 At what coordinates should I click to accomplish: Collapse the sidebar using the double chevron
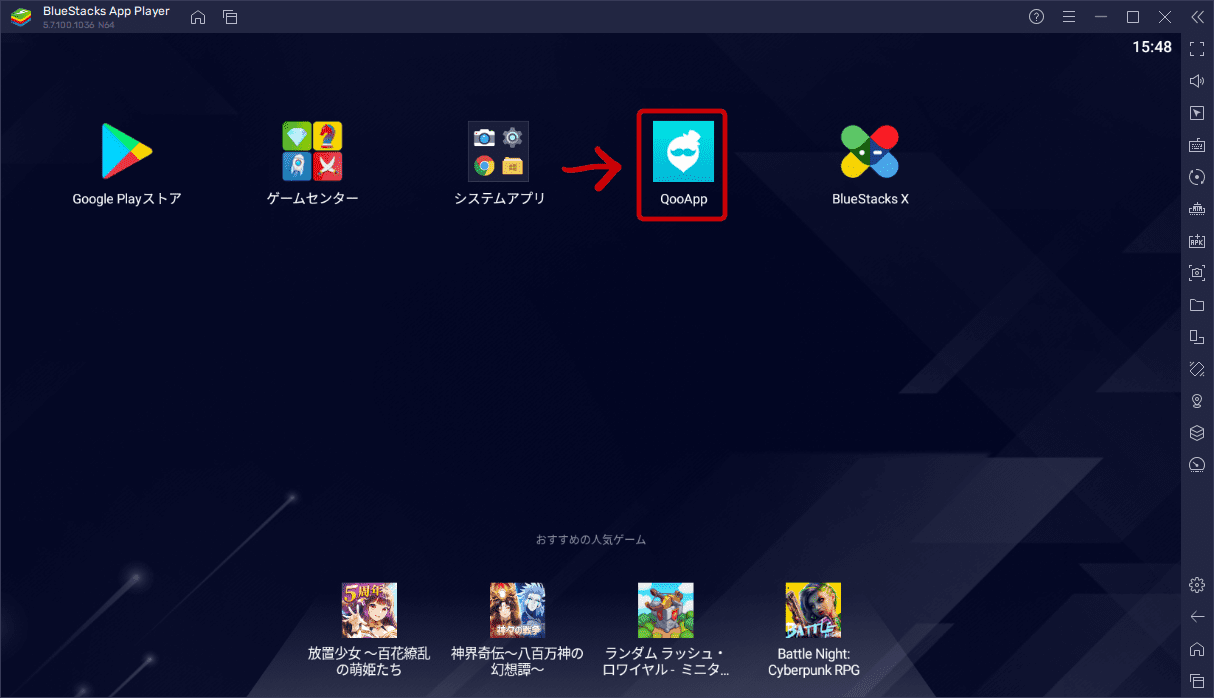pyautogui.click(x=1197, y=16)
